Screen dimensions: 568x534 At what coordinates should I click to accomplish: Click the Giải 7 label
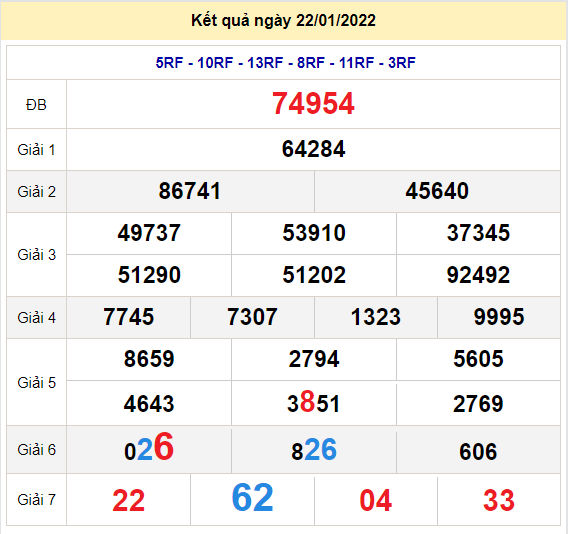[36, 500]
